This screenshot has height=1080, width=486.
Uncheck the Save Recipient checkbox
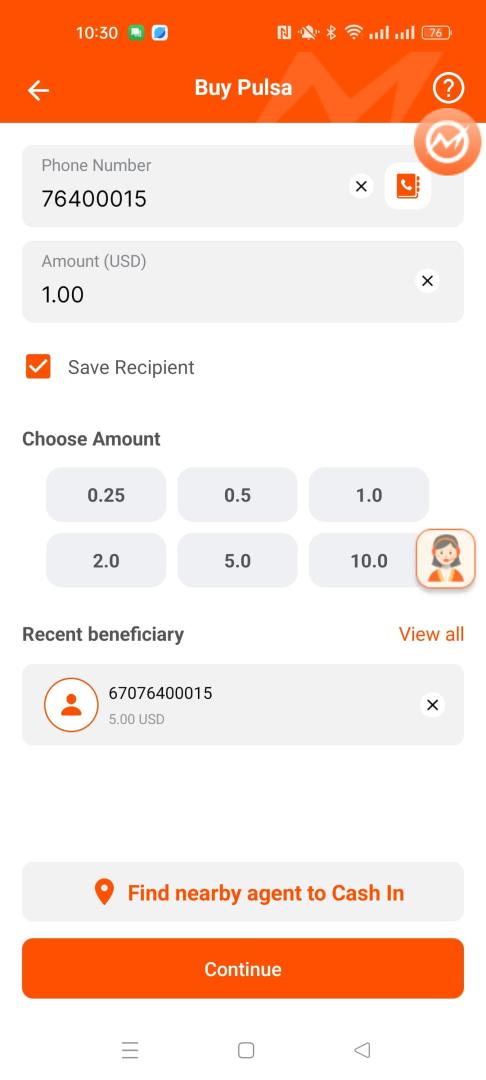tap(38, 367)
